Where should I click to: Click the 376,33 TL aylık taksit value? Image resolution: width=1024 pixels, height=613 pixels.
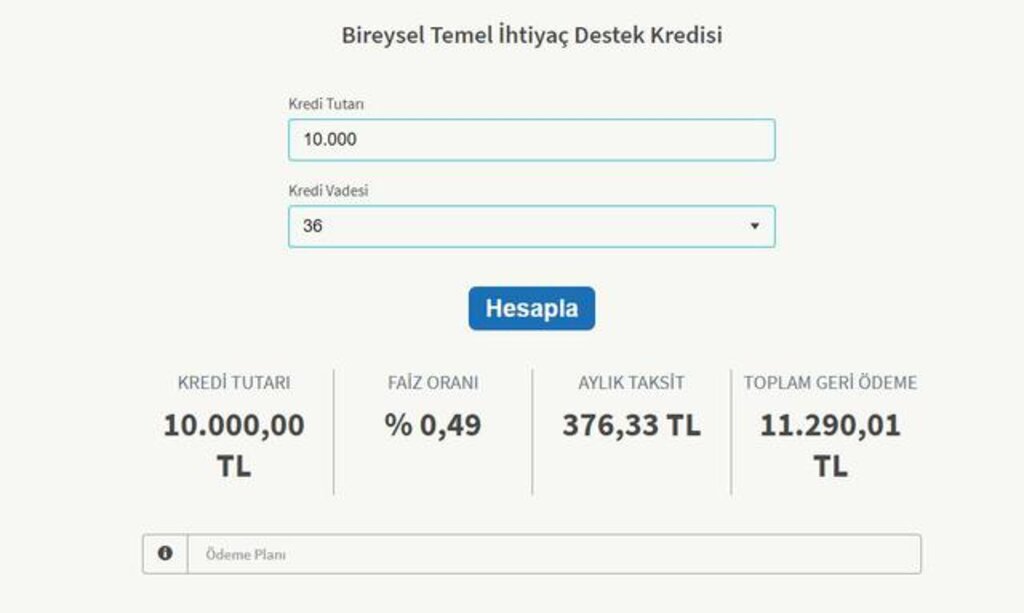(632, 425)
